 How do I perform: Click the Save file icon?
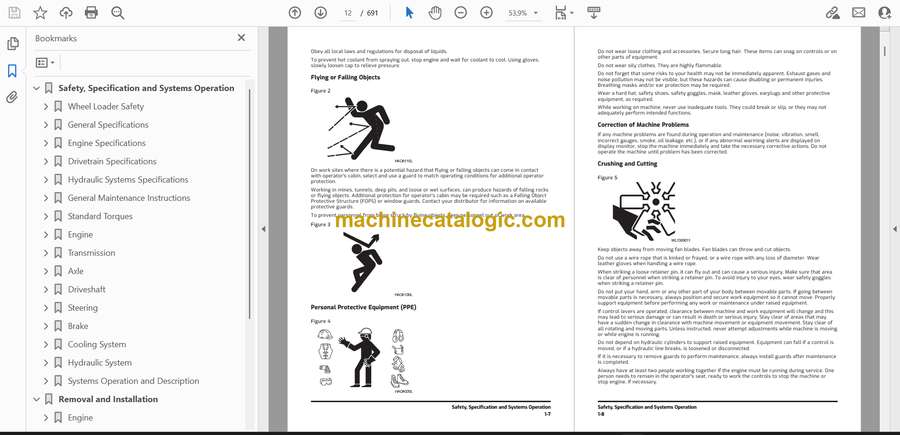point(14,13)
